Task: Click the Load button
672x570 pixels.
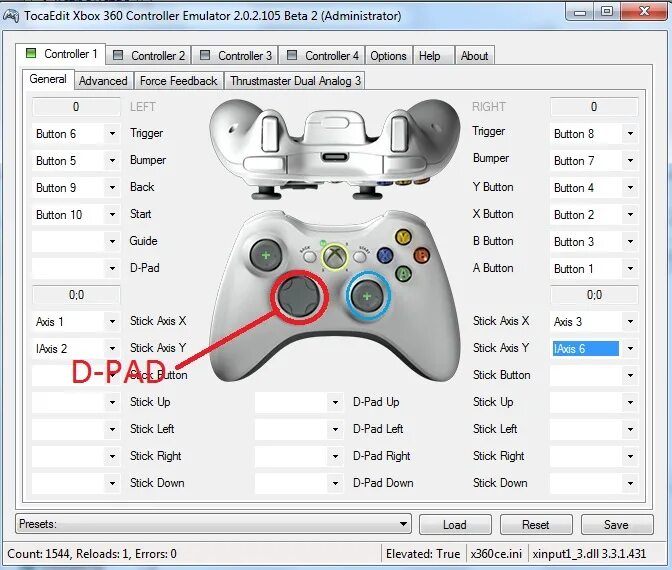Action: pos(455,525)
